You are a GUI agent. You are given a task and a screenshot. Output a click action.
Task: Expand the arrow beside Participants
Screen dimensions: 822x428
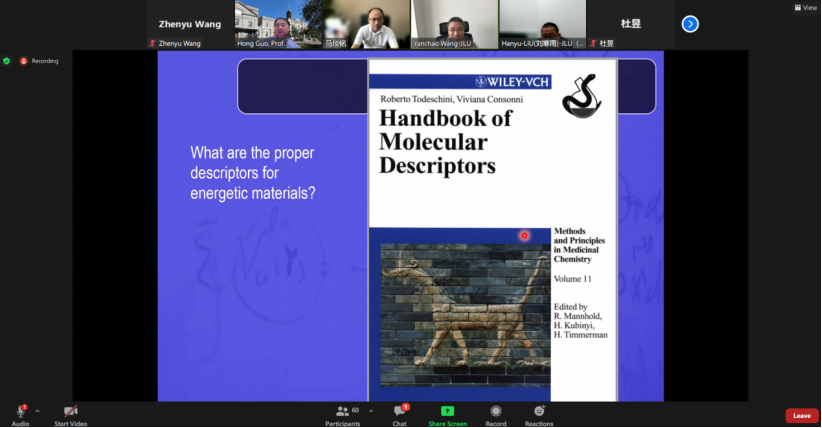tap(371, 410)
